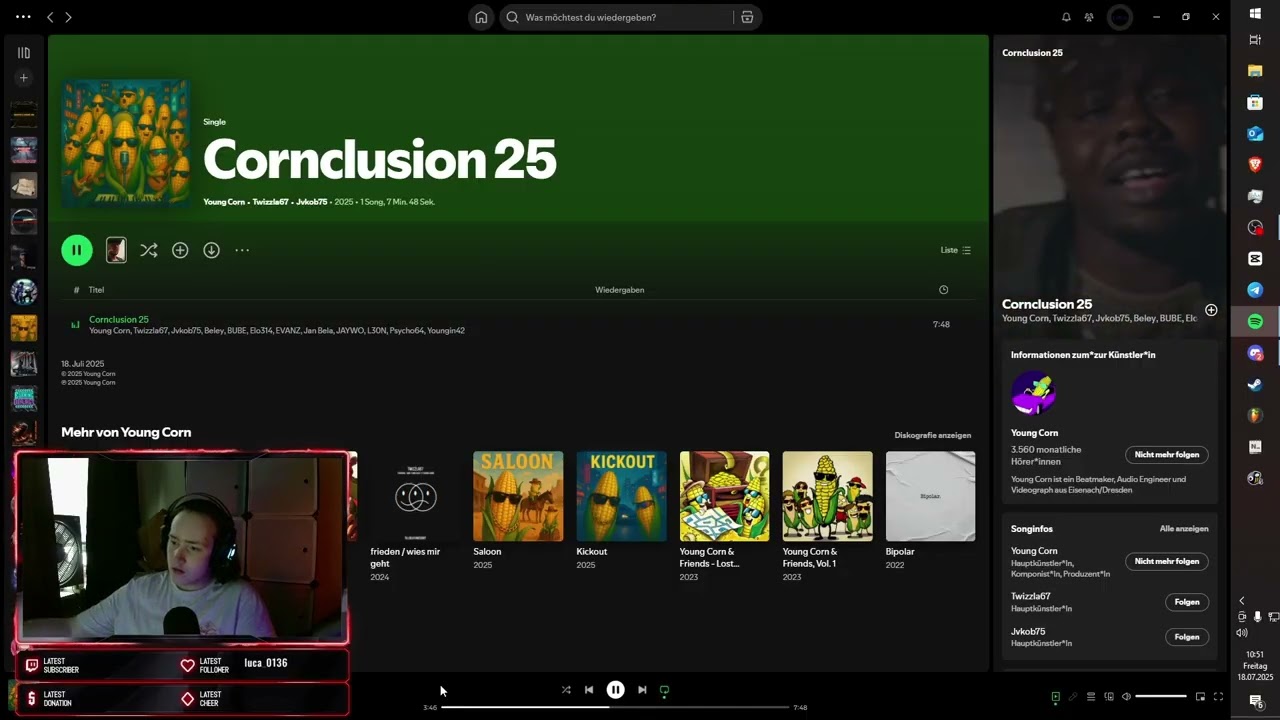Expand Your Library sidebar

[x=24, y=53]
